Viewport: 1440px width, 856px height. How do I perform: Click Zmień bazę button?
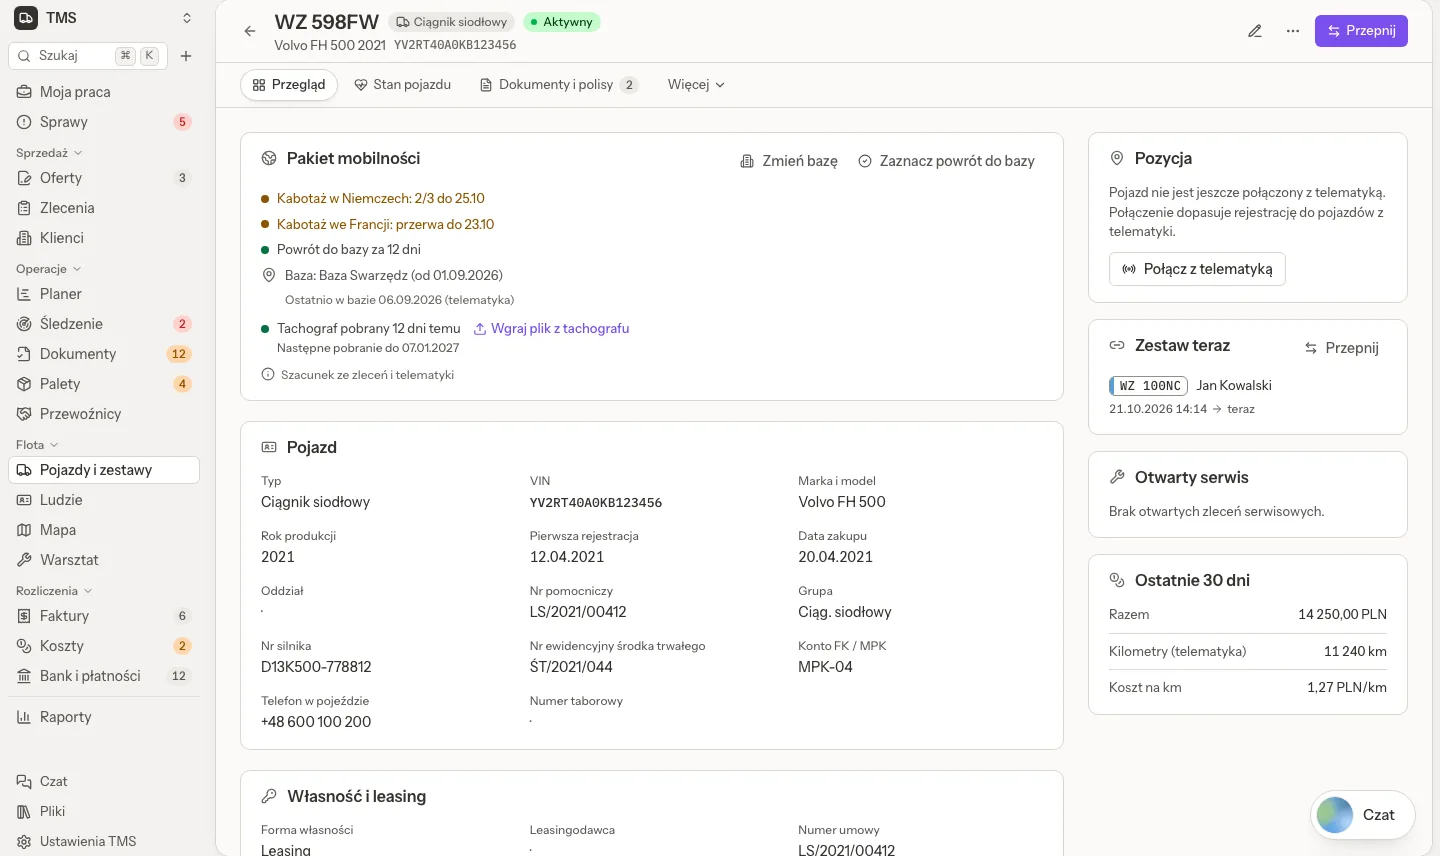[789, 161]
